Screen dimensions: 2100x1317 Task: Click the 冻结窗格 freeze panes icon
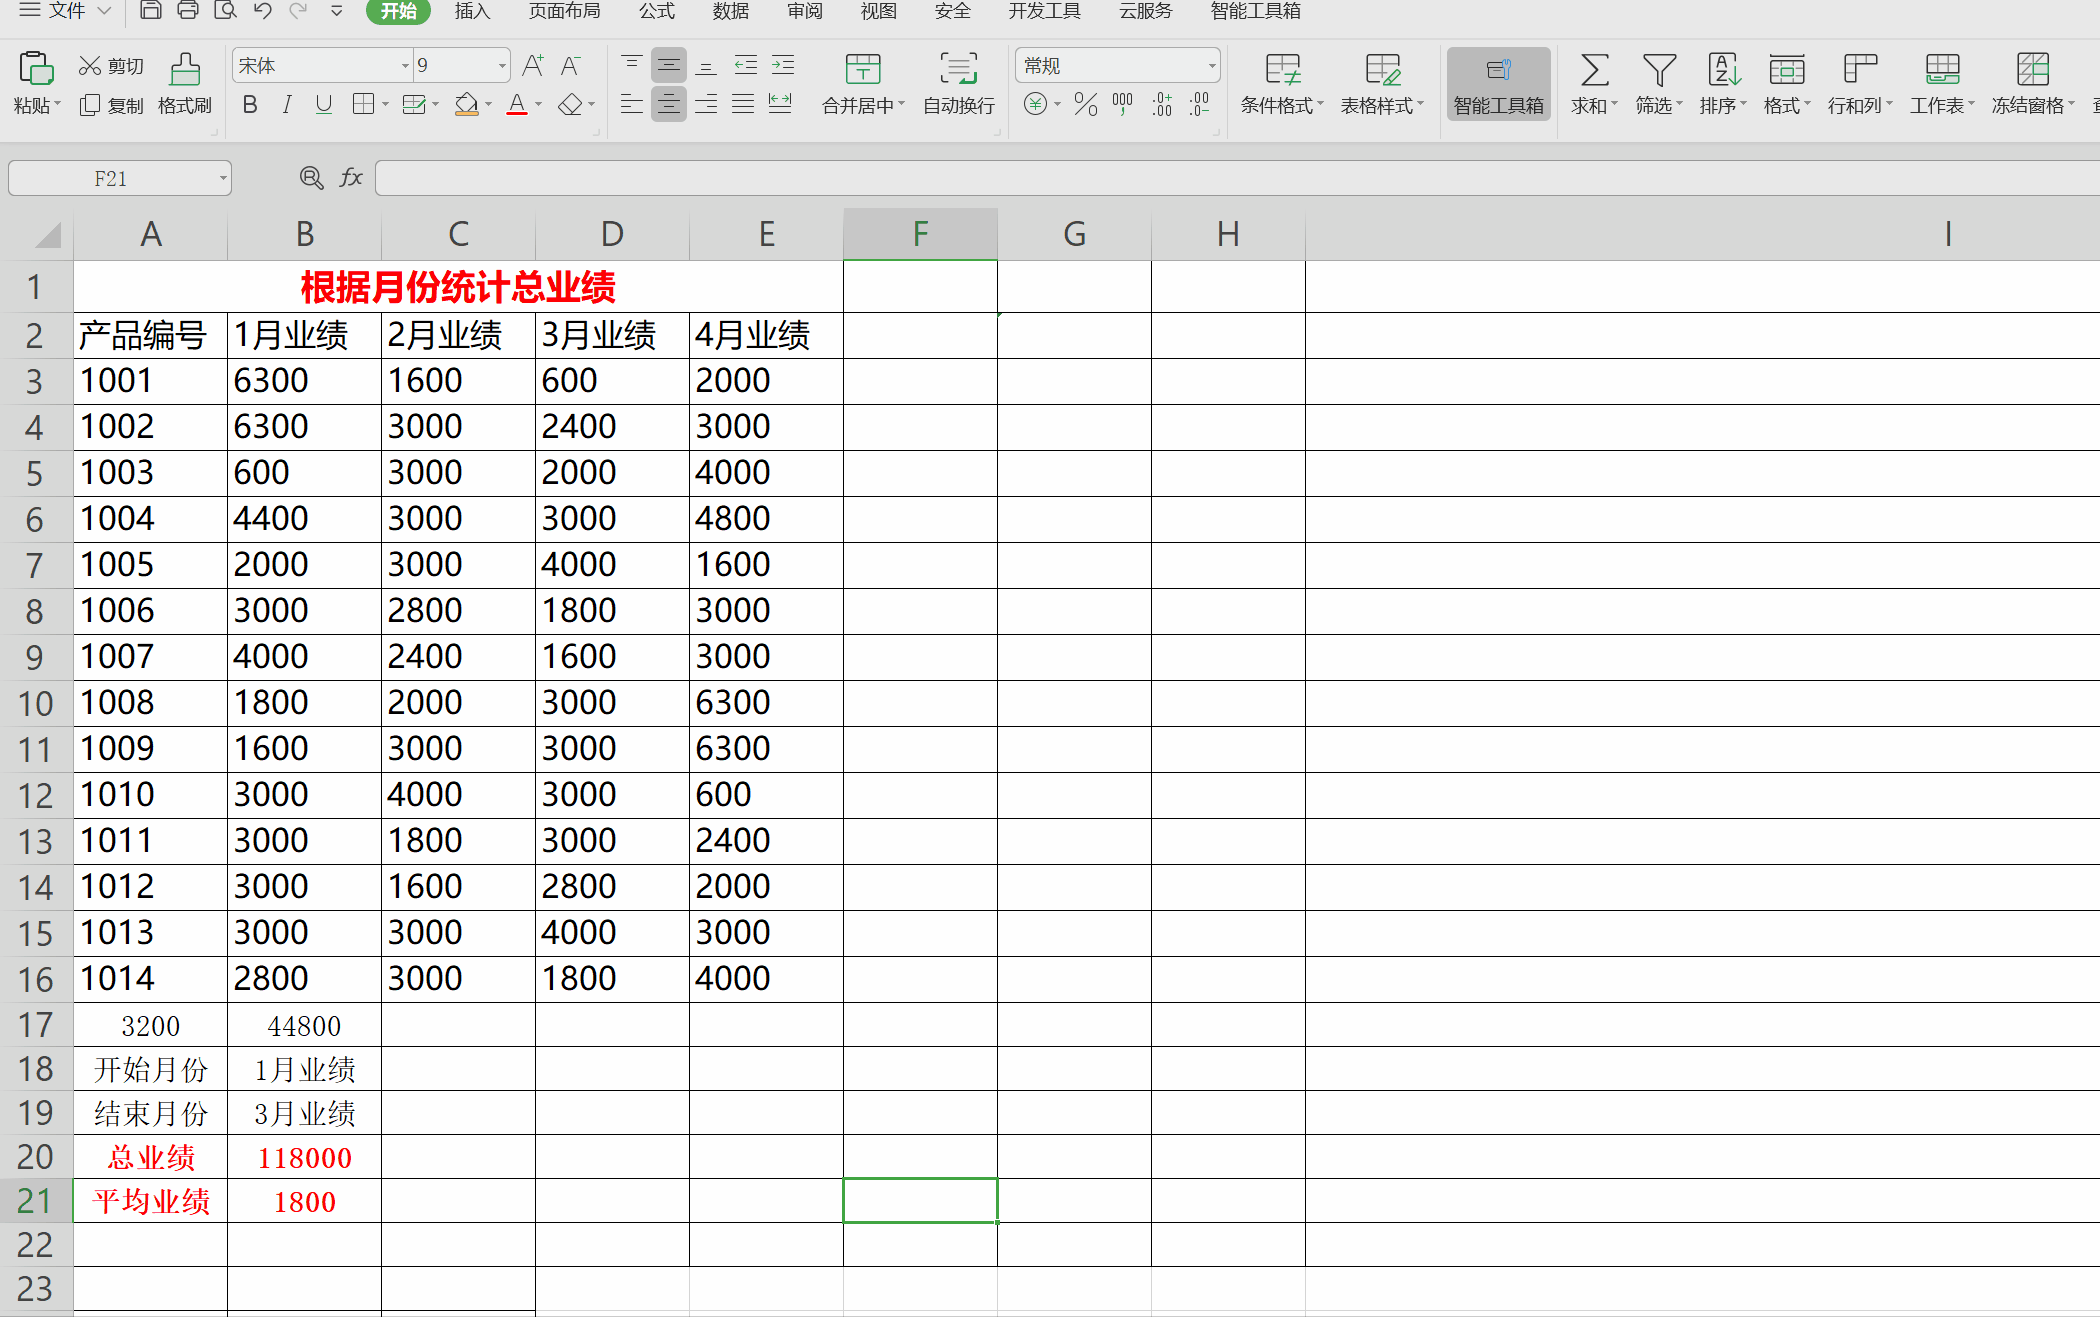(2032, 84)
